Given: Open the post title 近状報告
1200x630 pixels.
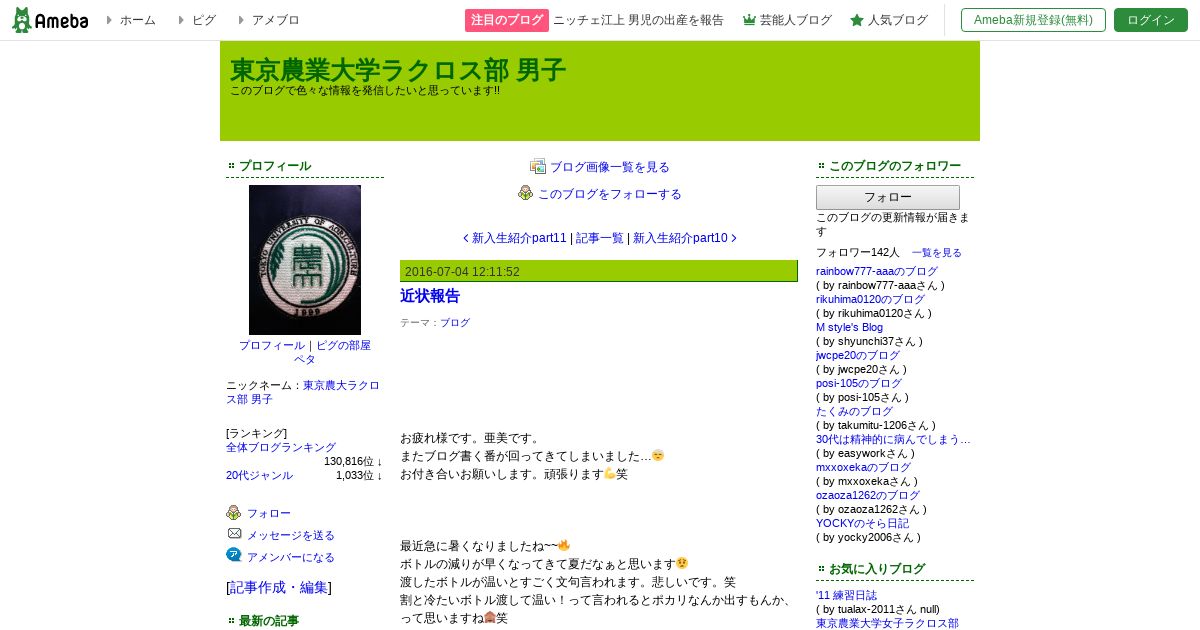Looking at the screenshot, I should (430, 296).
